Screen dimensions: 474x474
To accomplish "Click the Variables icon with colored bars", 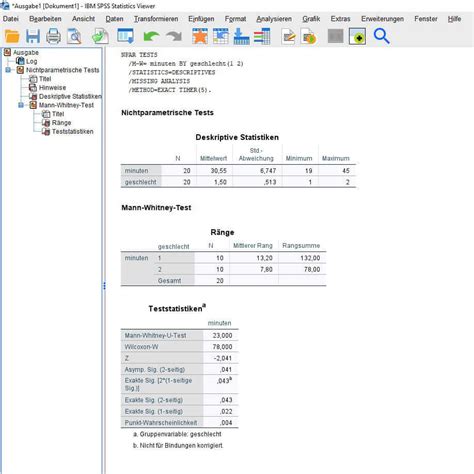I will tap(262, 36).
